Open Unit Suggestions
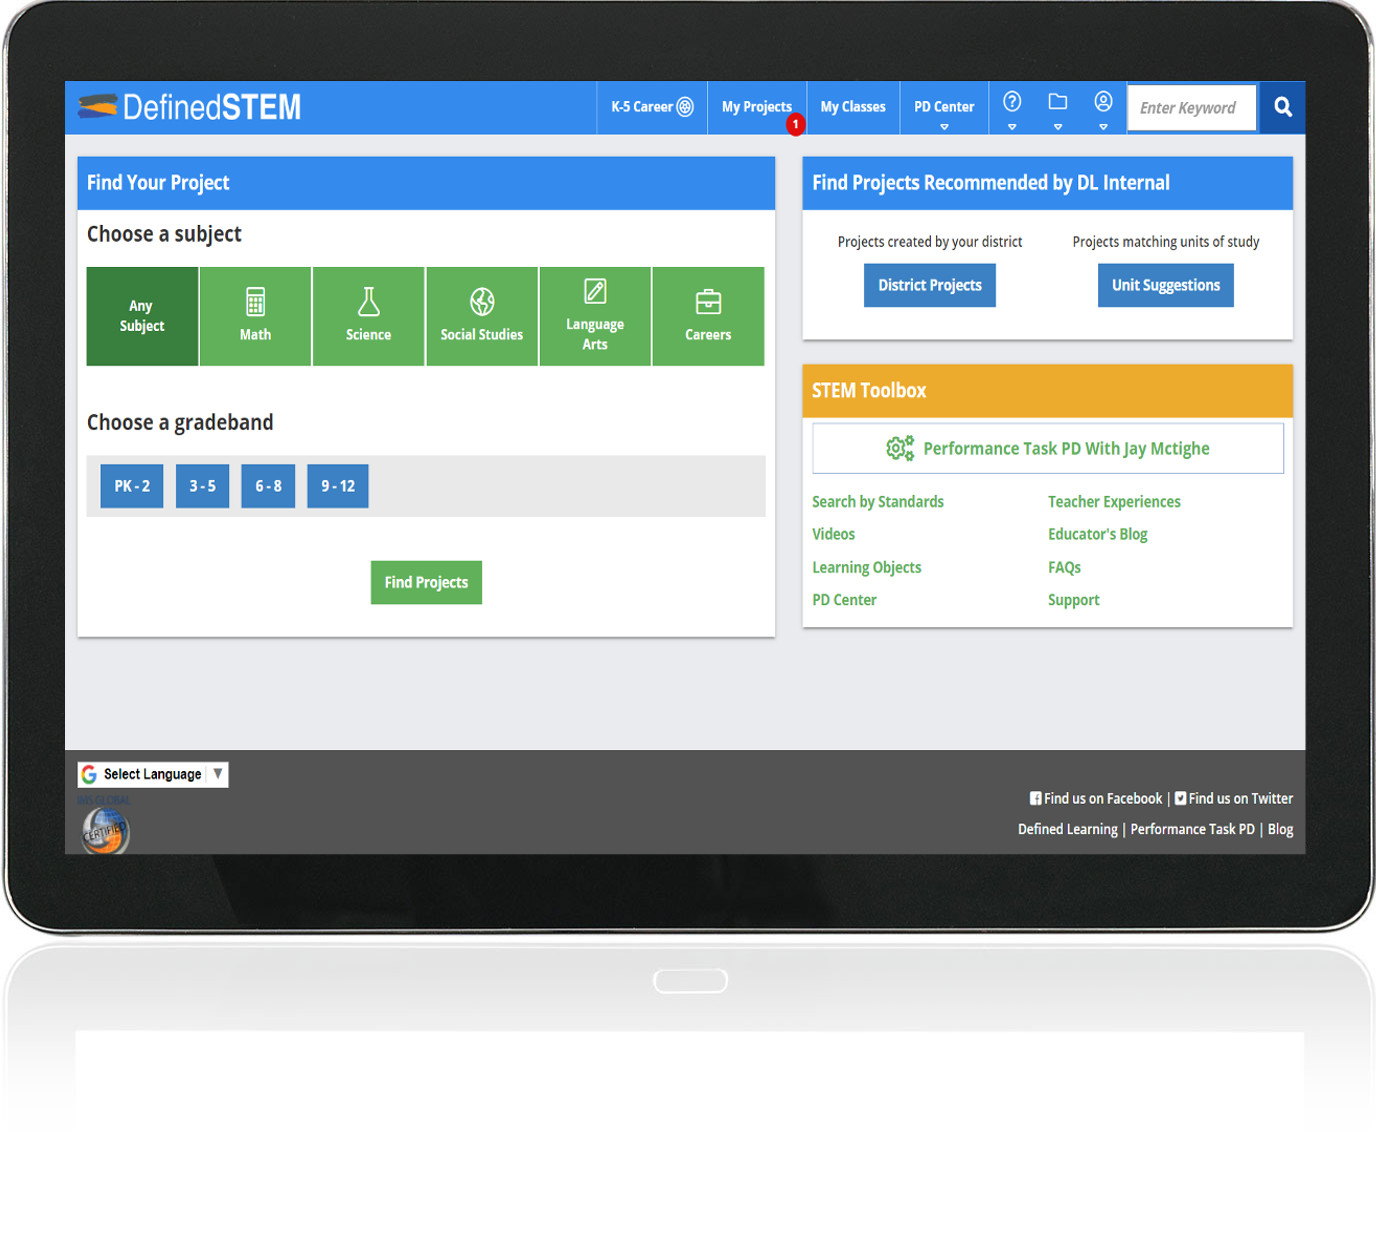This screenshot has height=1238, width=1376. [x=1166, y=285]
